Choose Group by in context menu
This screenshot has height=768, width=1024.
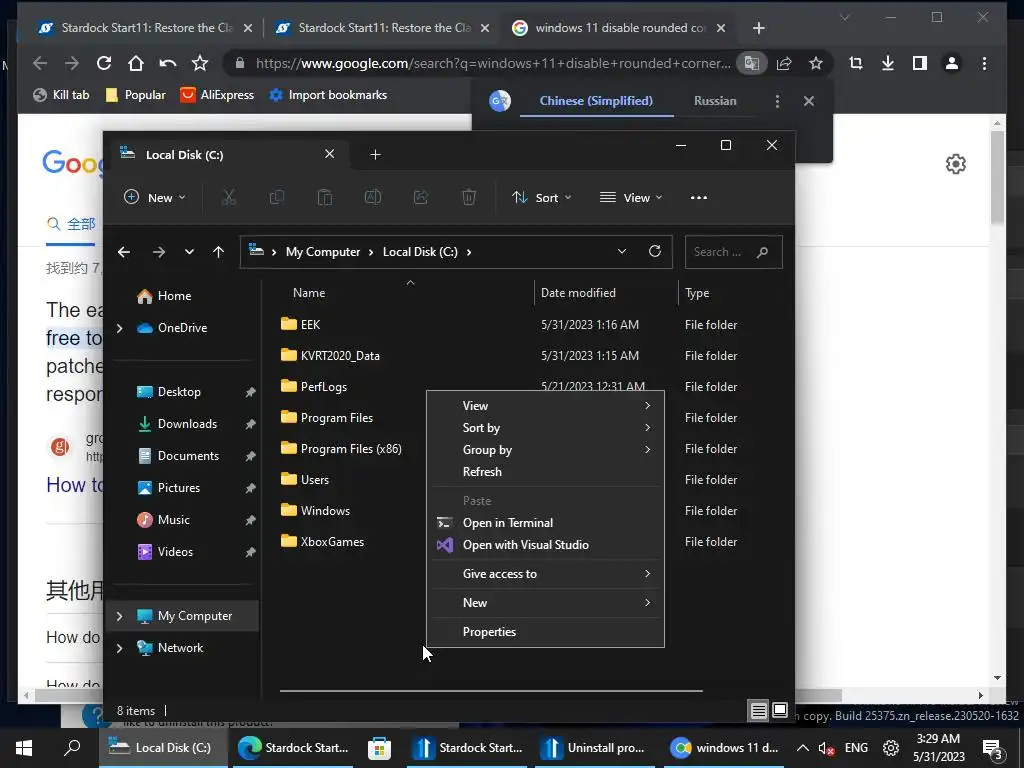pyautogui.click(x=545, y=450)
